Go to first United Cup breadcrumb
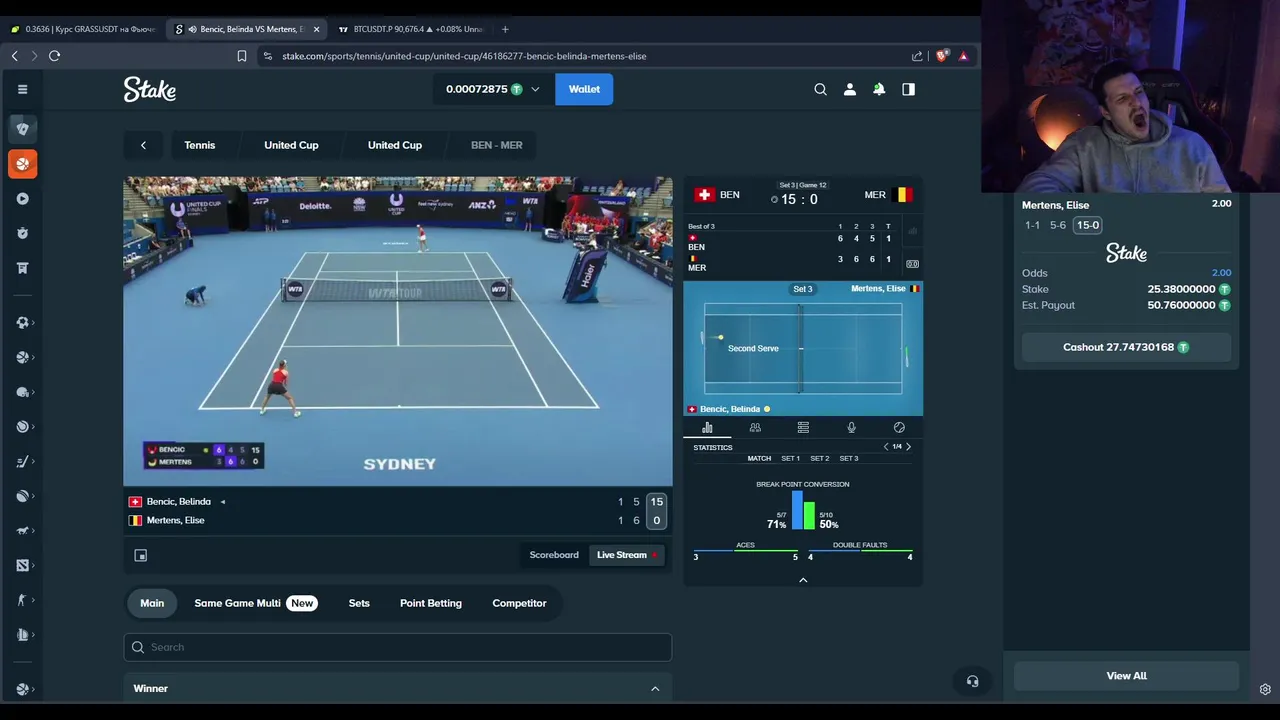Viewport: 1280px width, 720px height. (291, 145)
